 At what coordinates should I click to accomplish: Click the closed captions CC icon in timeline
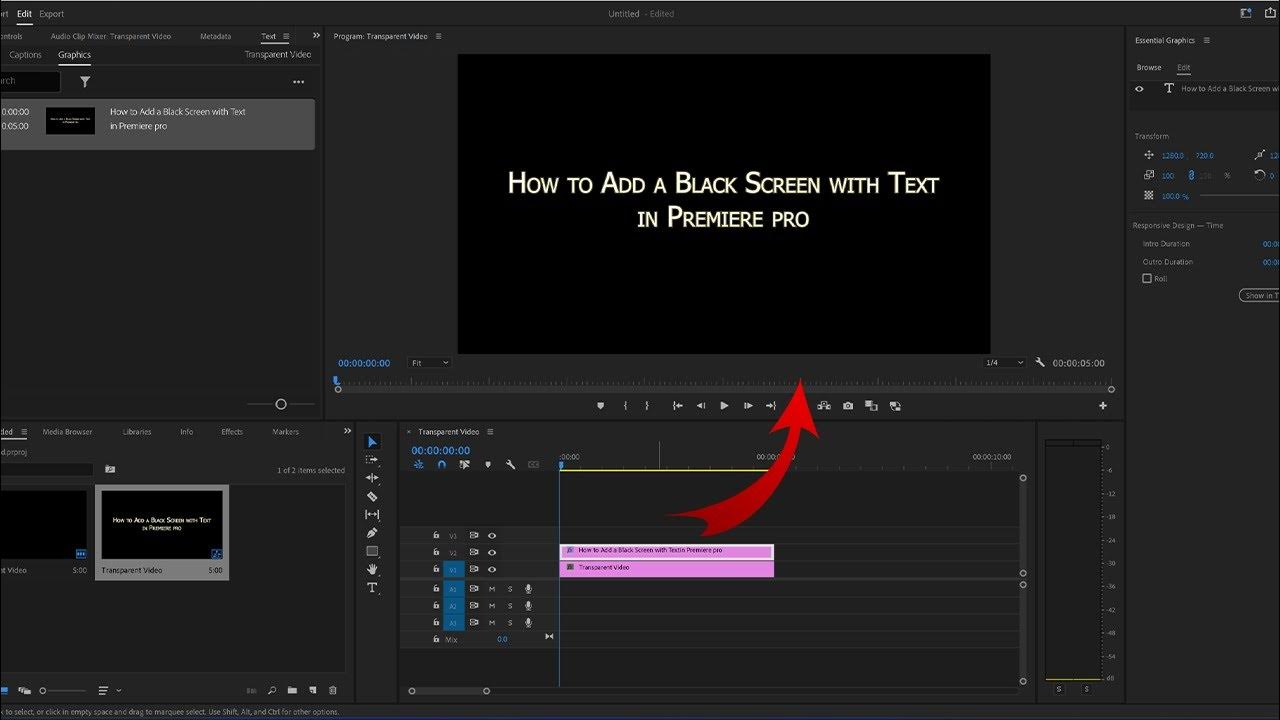pos(534,465)
